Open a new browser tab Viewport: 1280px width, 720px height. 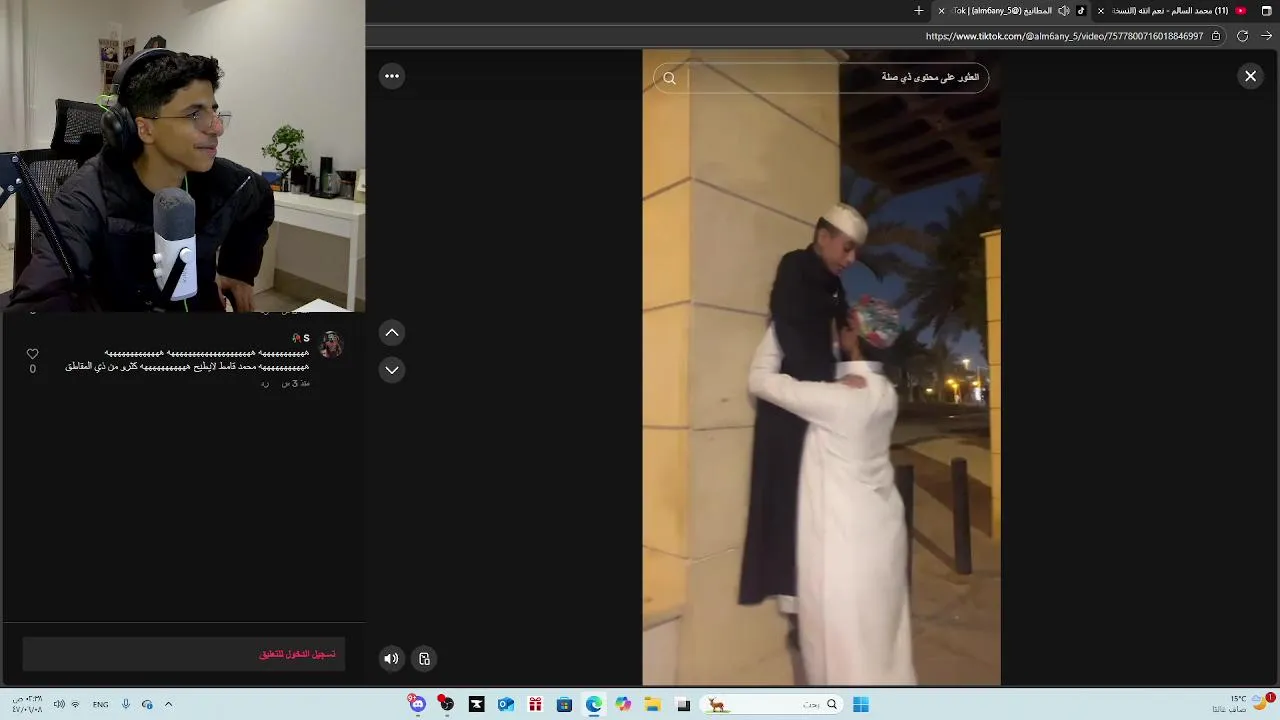tap(919, 10)
